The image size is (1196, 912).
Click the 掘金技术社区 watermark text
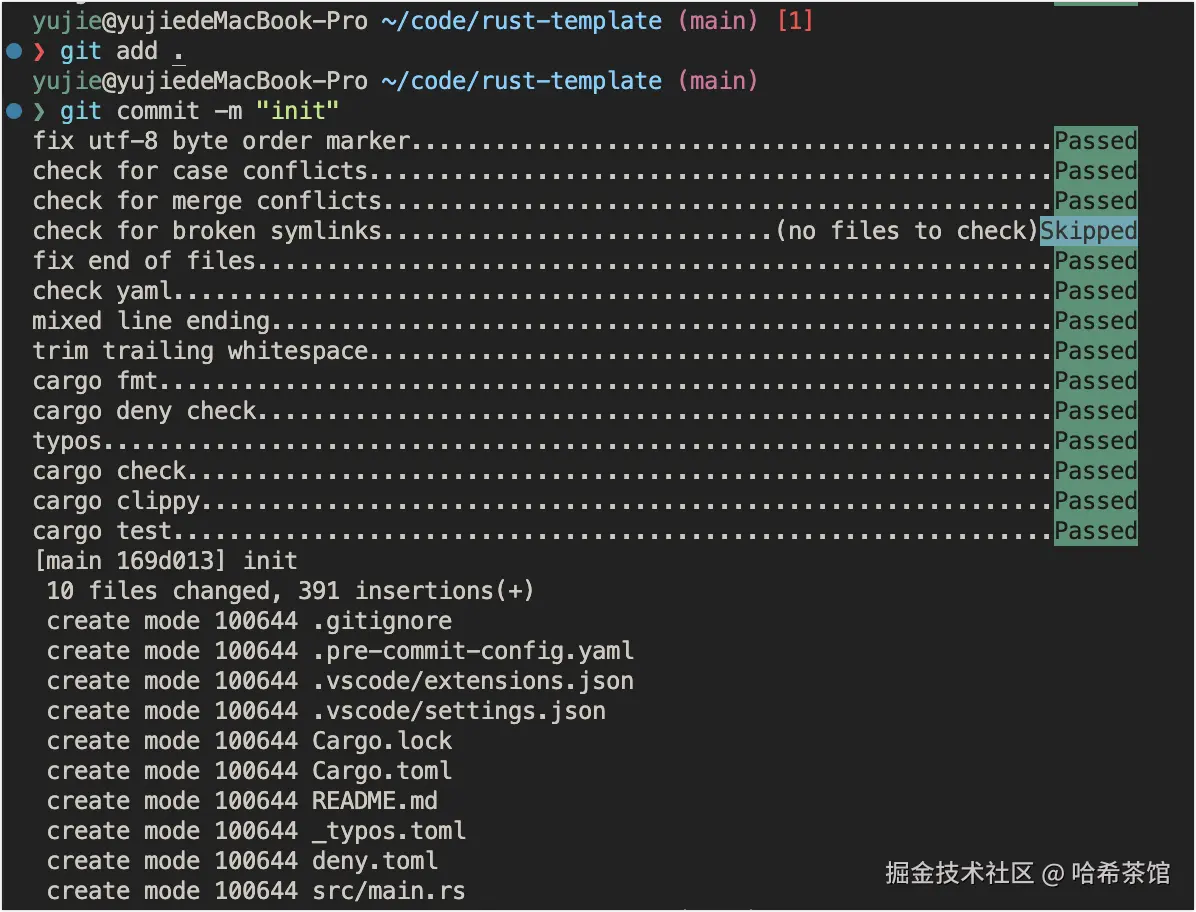pyautogui.click(x=958, y=873)
